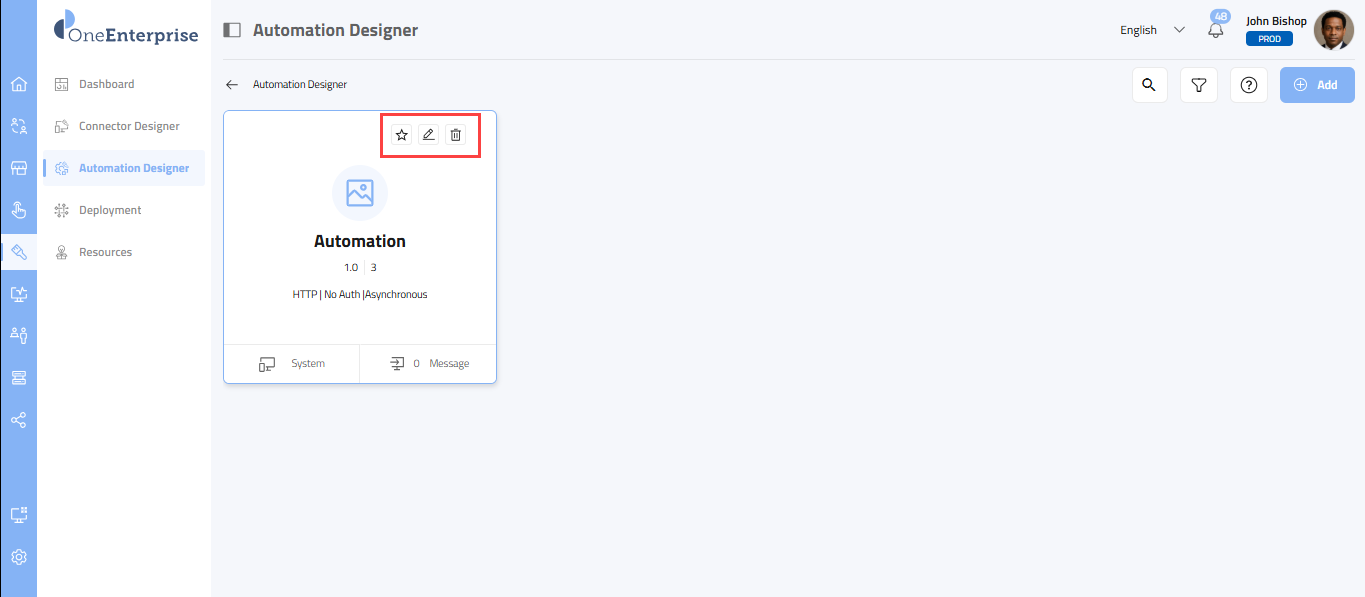Open settings gear in left rail

coord(18,557)
